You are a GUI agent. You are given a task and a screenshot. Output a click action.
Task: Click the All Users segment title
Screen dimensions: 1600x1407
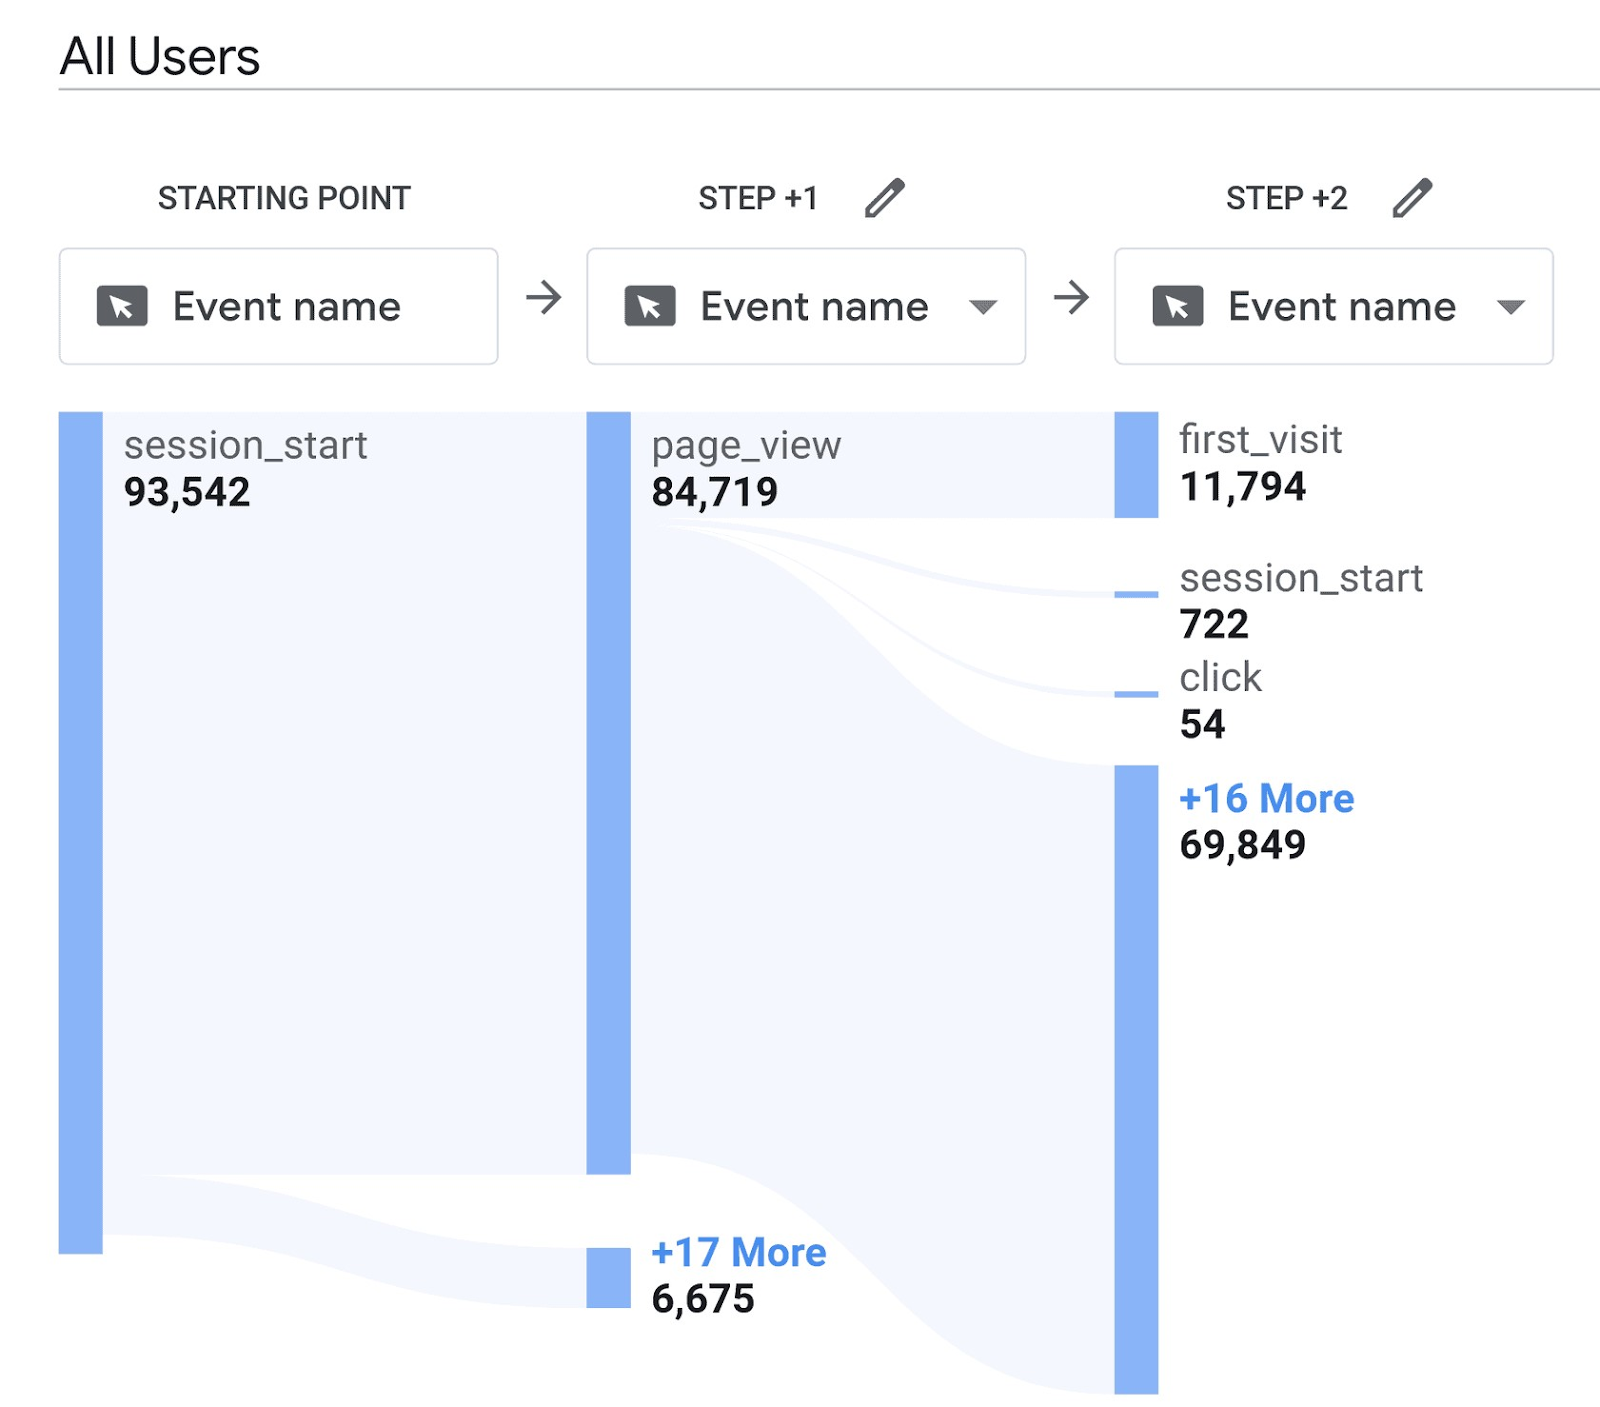tap(160, 56)
